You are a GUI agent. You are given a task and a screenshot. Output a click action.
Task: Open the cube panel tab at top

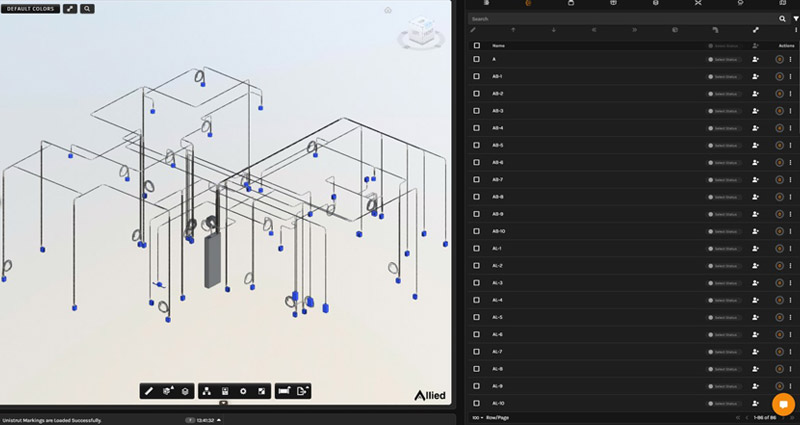pyautogui.click(x=656, y=3)
